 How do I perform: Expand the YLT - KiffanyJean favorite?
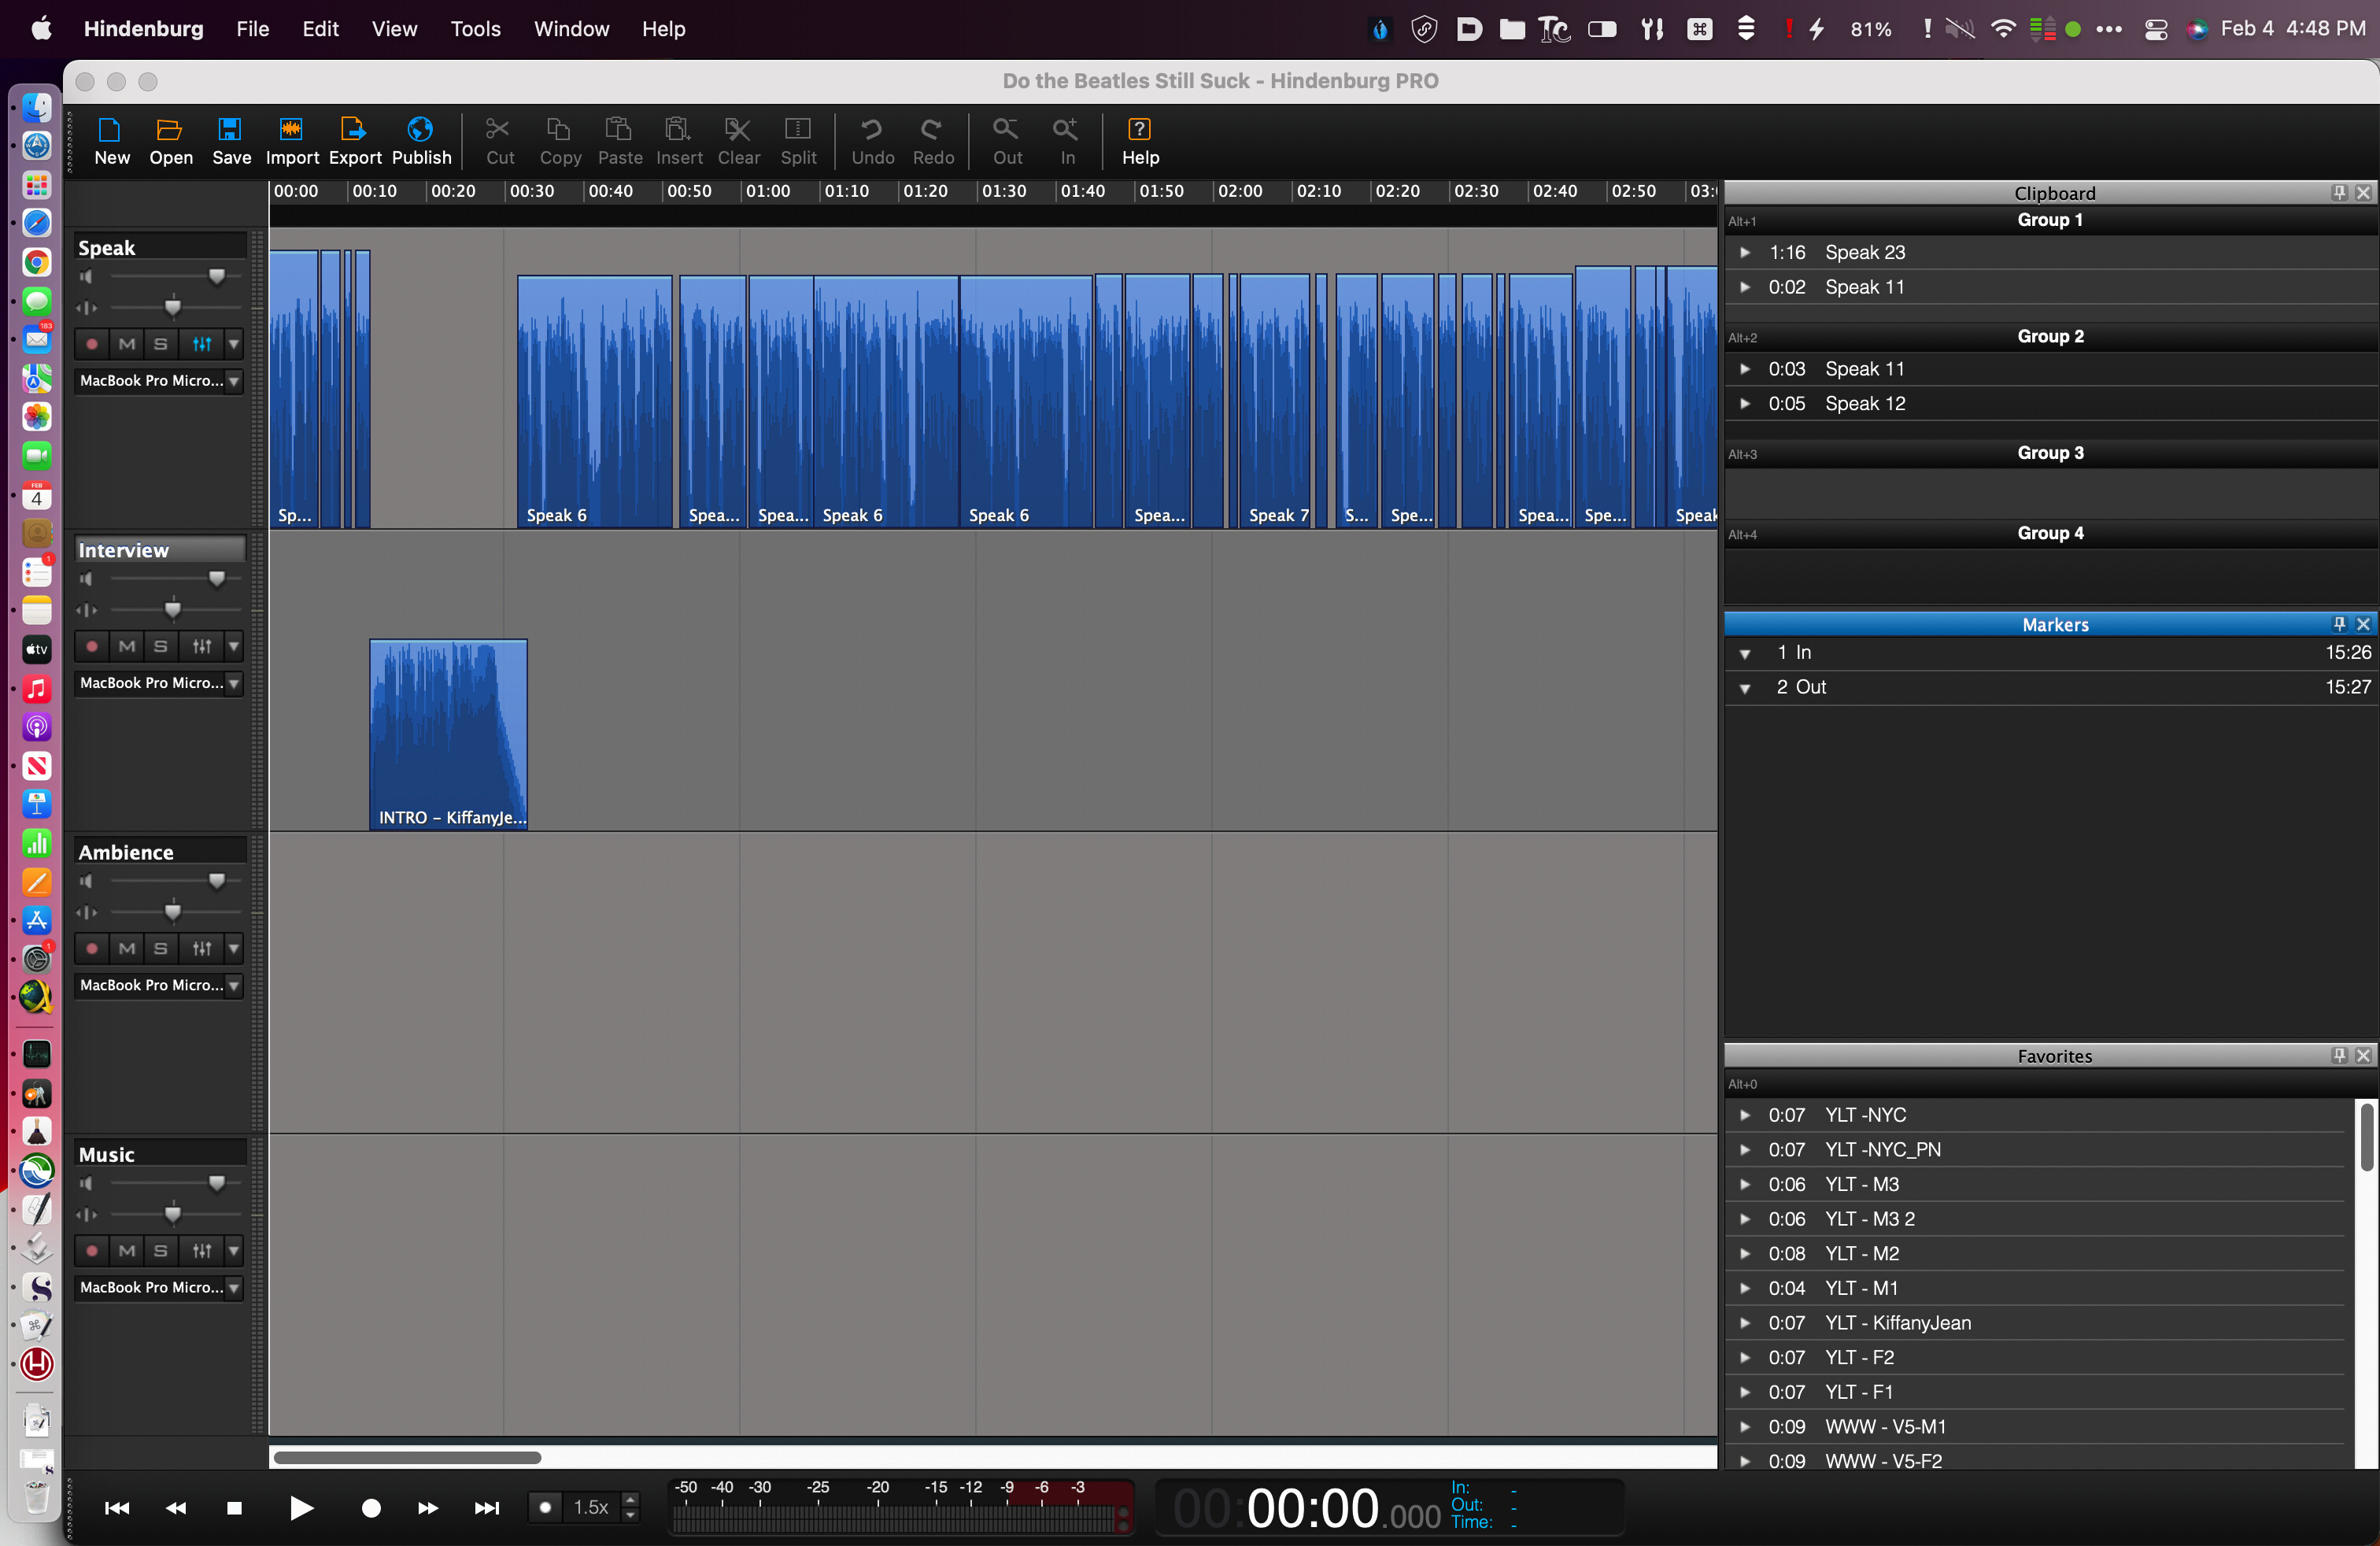tap(1745, 1323)
